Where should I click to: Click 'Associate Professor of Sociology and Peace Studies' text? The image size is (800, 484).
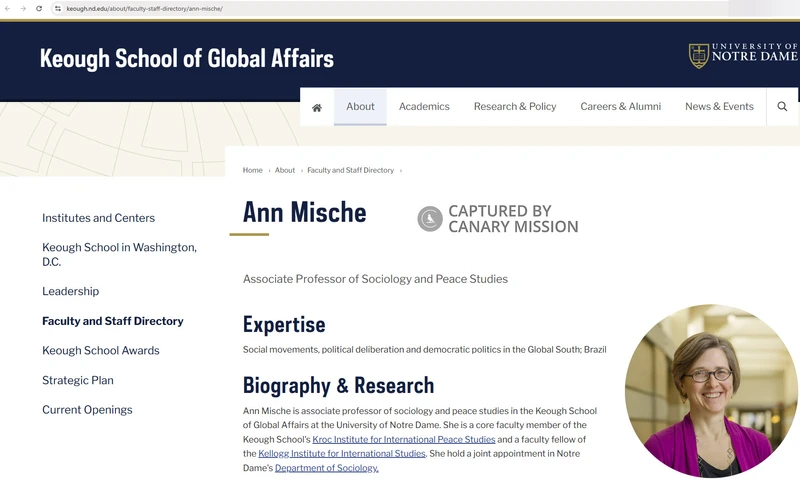coord(376,279)
